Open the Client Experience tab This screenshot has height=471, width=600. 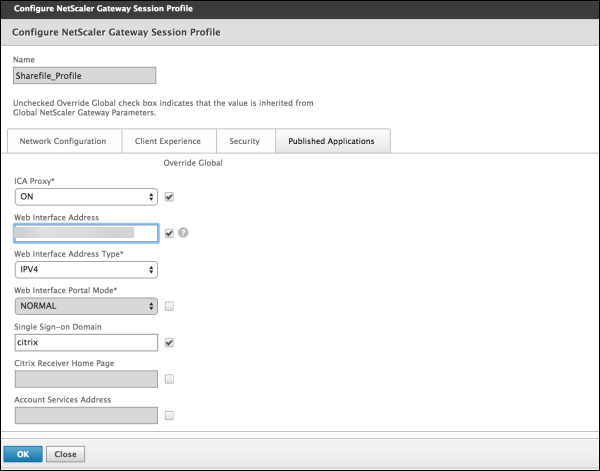pos(168,142)
